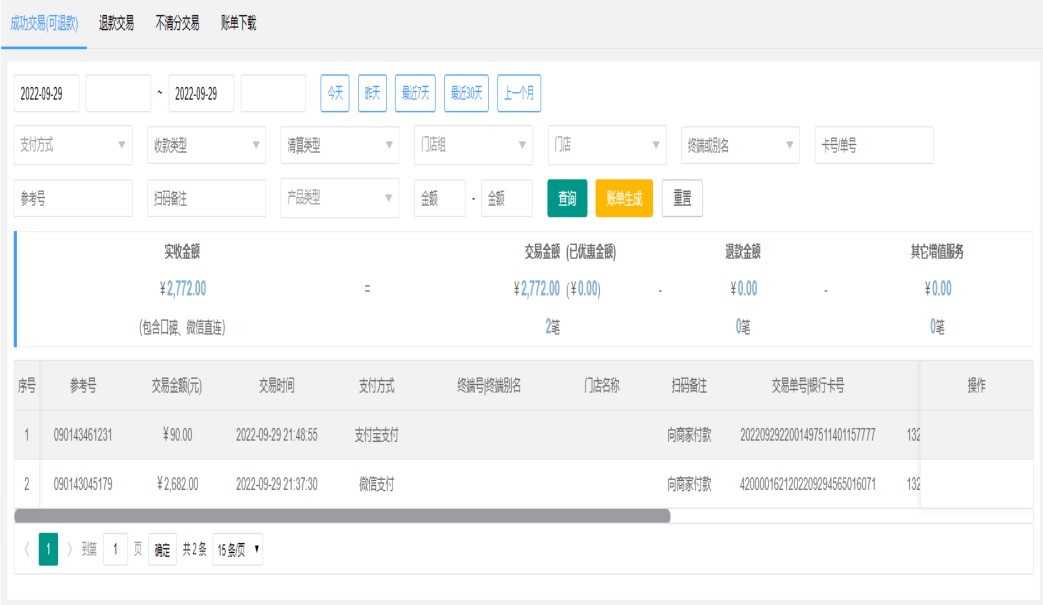Open the 收款类型 dropdown
1043x605 pixels.
[x=206, y=145]
